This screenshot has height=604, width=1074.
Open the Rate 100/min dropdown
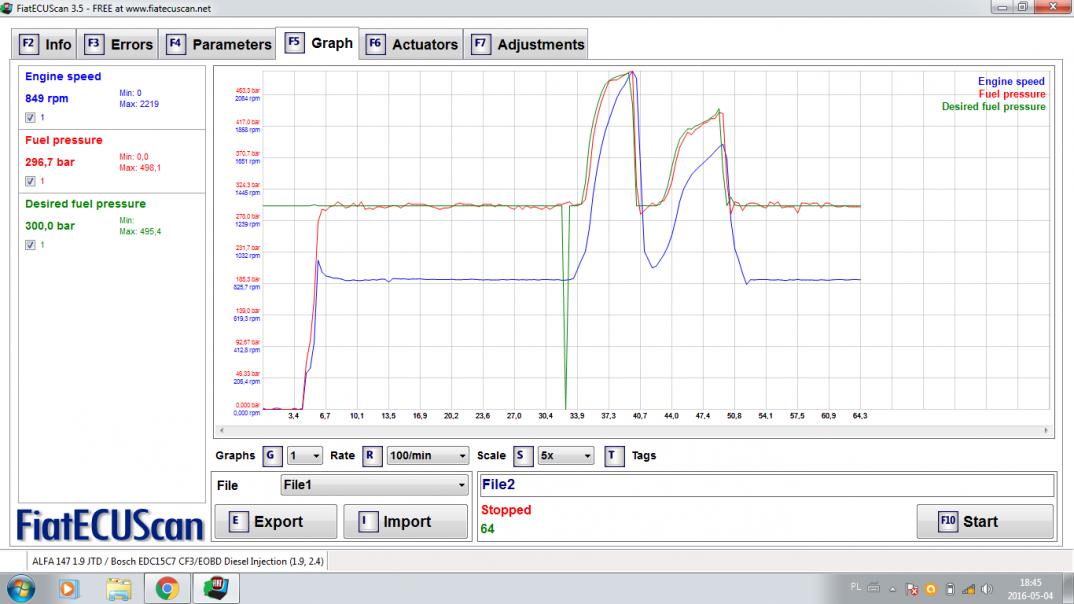(x=427, y=455)
